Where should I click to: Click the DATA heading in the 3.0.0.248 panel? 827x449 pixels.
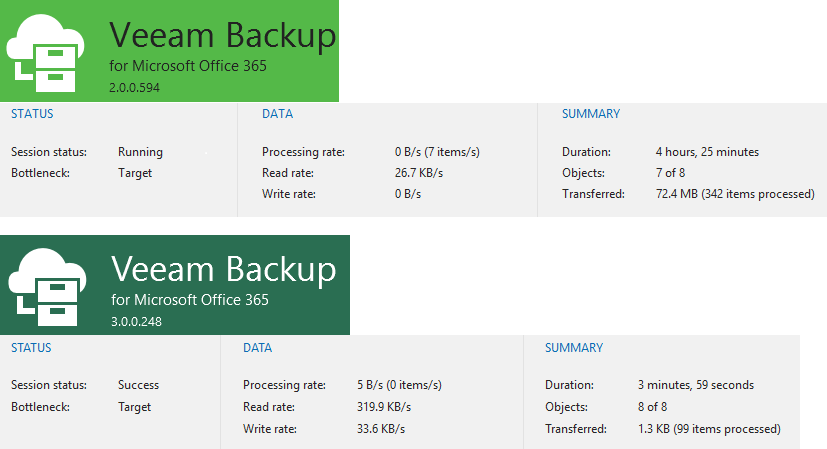pos(257,348)
